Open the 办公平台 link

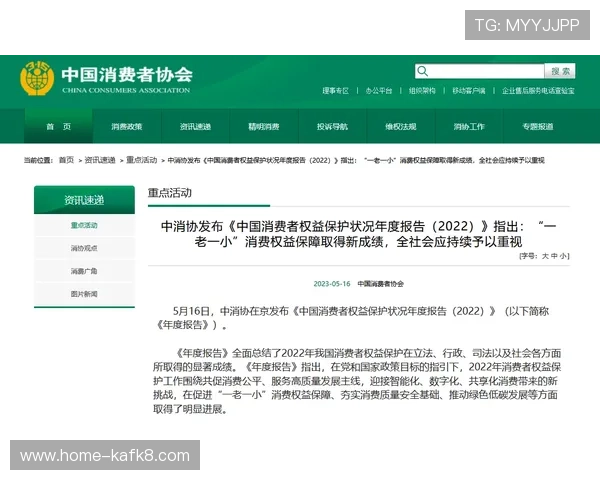tap(379, 91)
